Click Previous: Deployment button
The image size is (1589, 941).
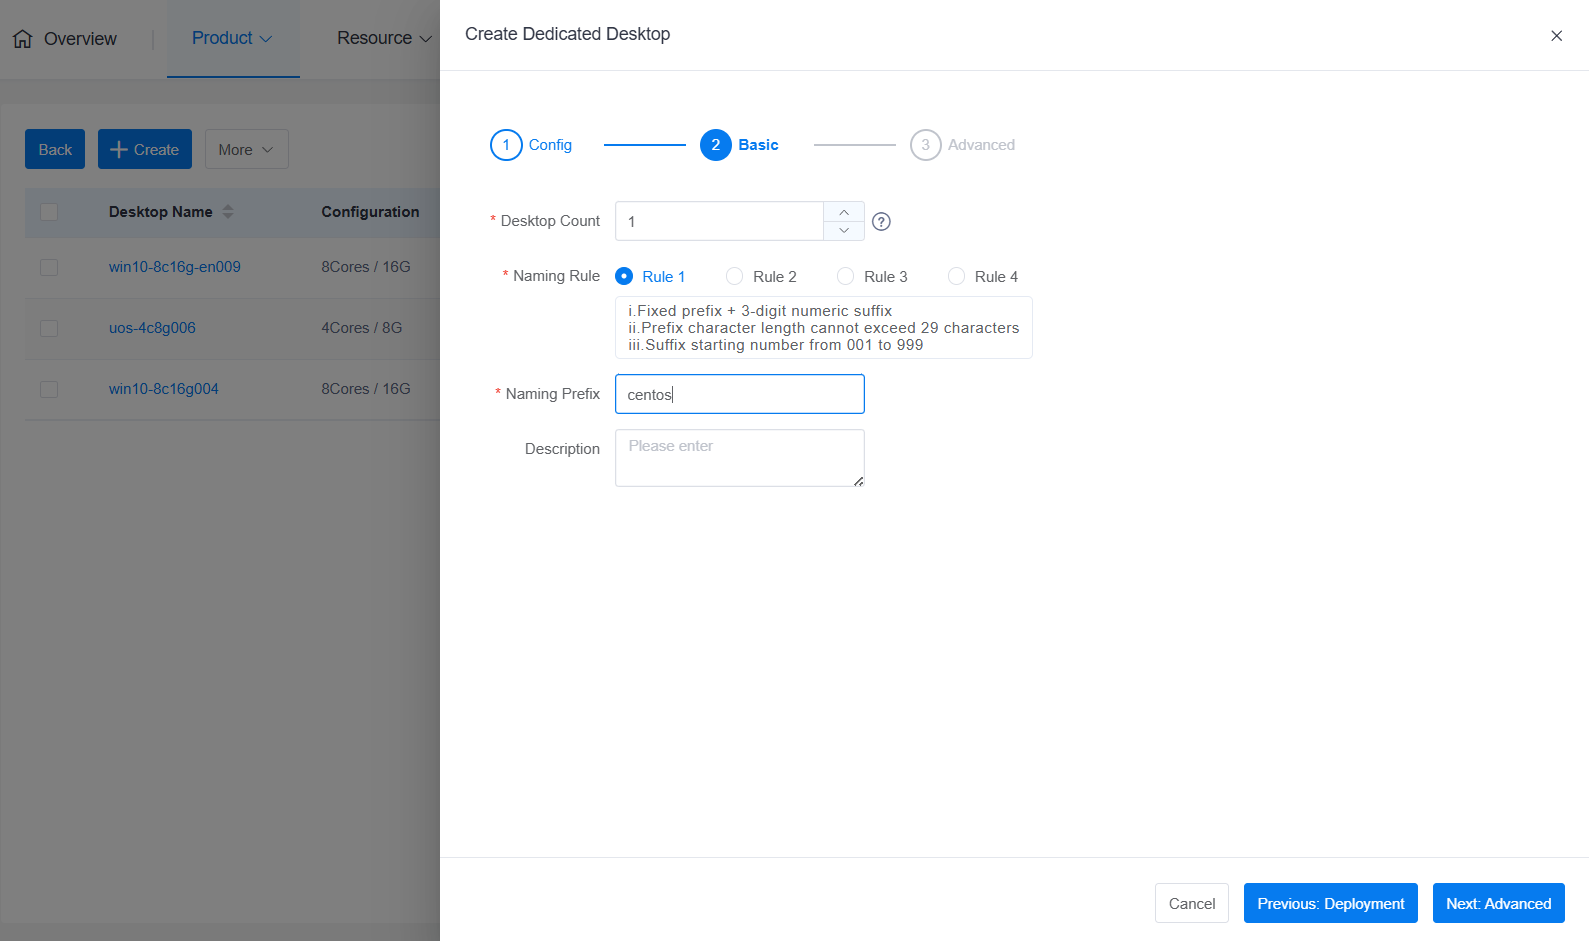click(1330, 904)
